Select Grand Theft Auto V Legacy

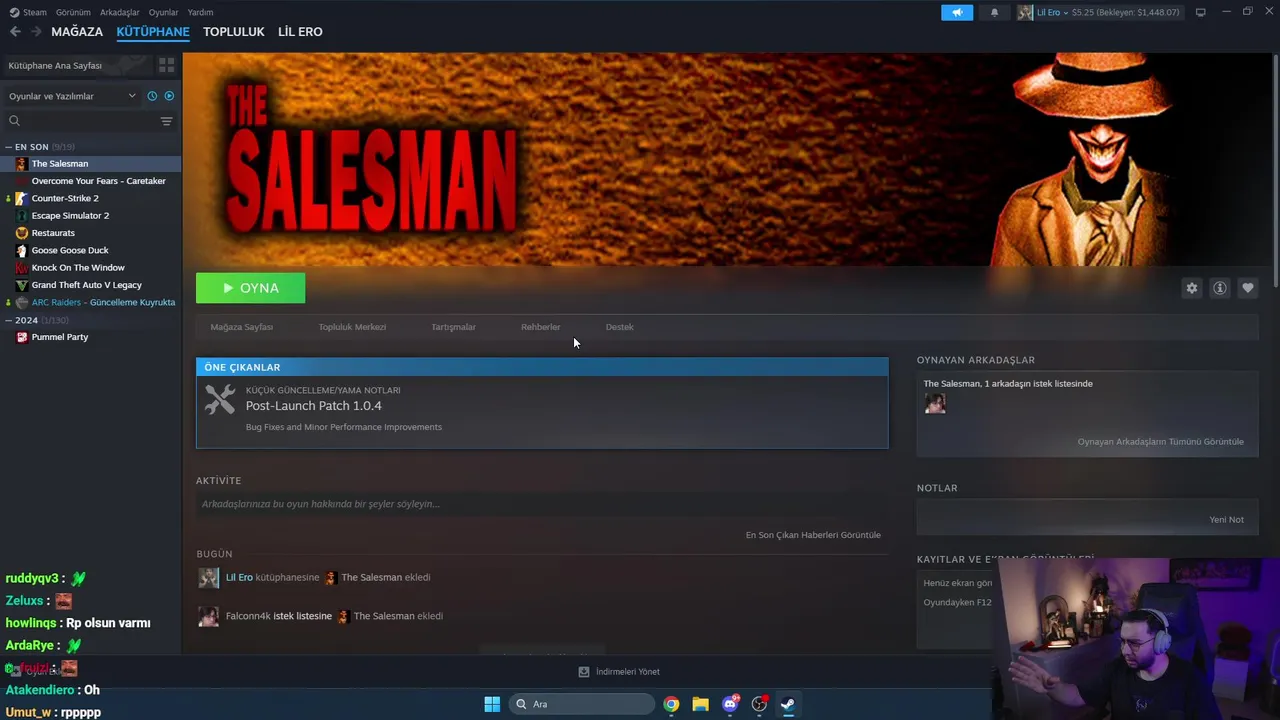pyautogui.click(x=87, y=285)
